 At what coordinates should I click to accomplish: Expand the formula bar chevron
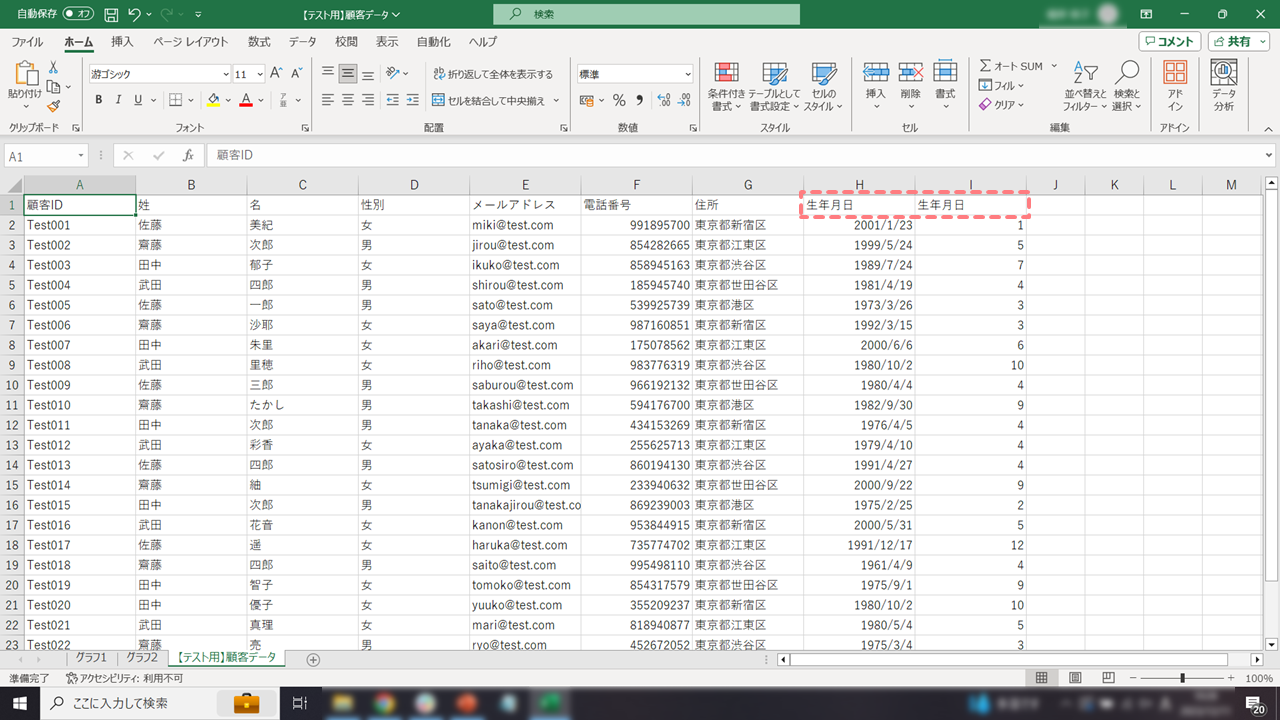(1269, 156)
